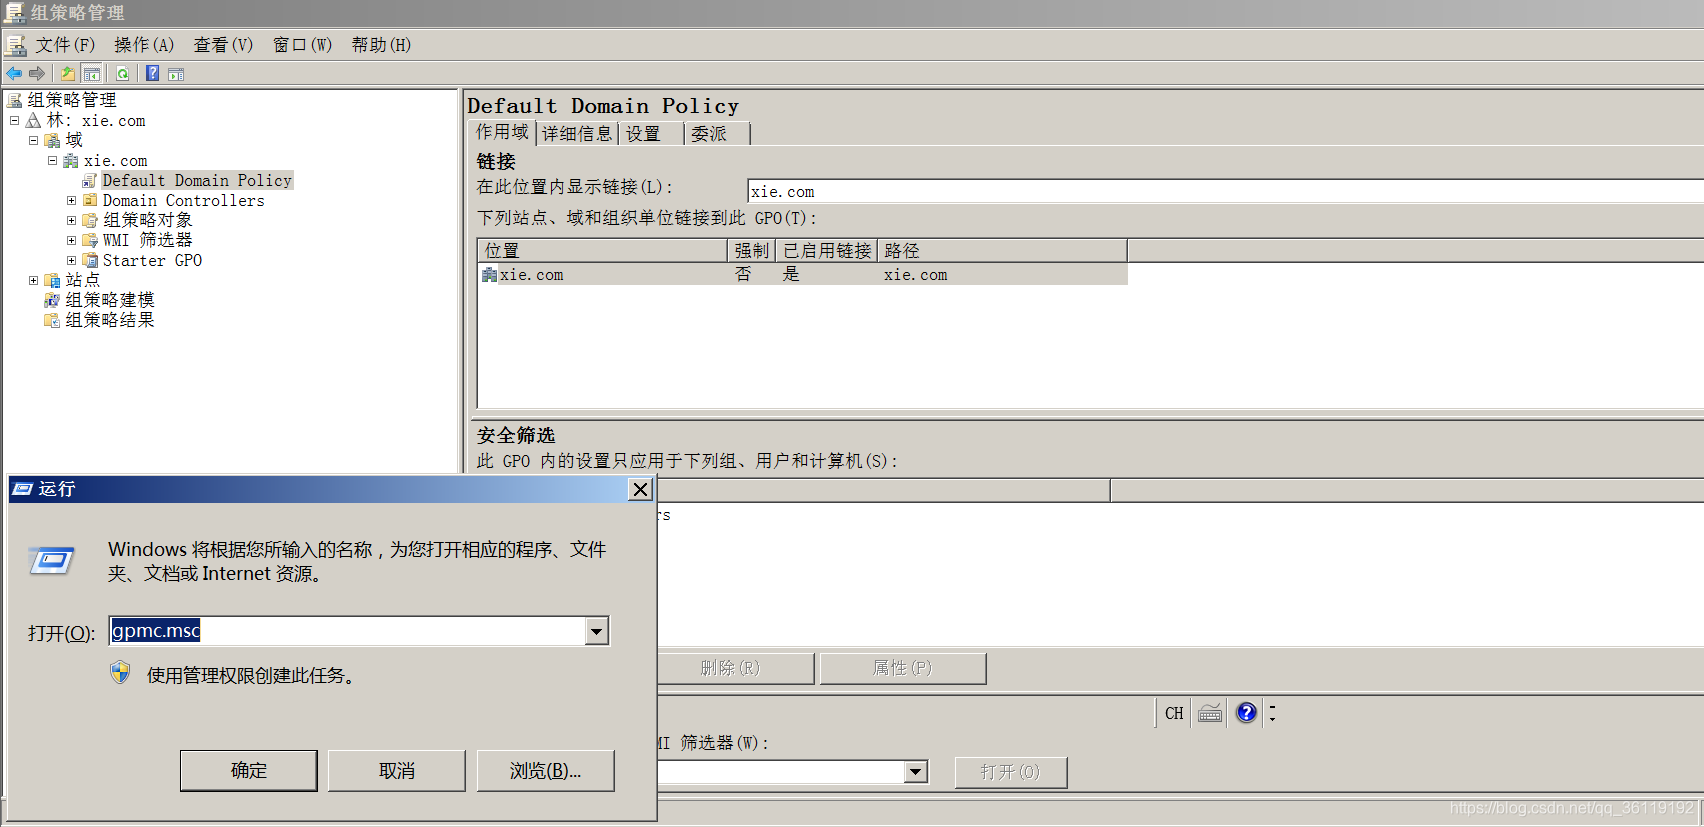1704x827 pixels.
Task: Click 确定 in the Run dialog
Action: 249,771
